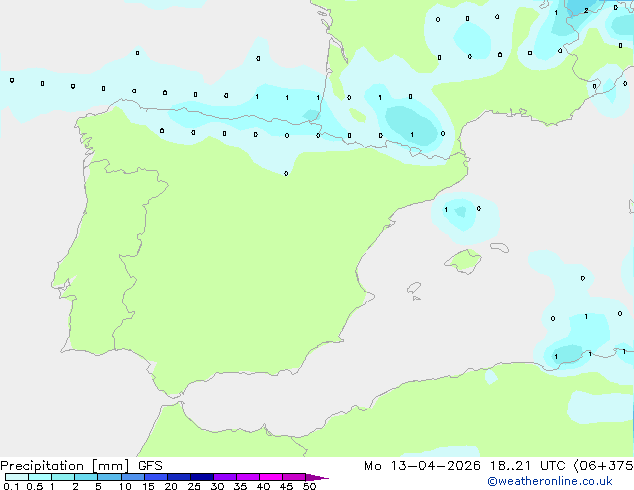Click the violet 35 to 40 mm swatch

tap(248, 477)
